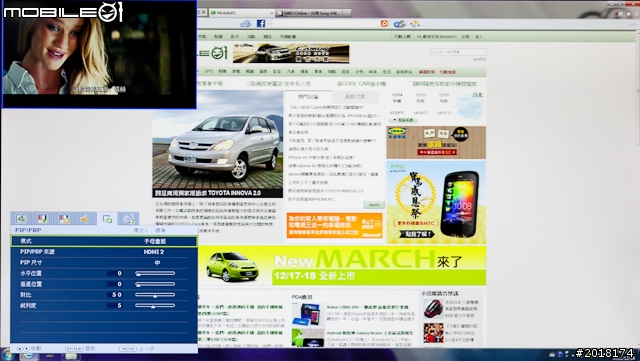The height and width of the screenshot is (361, 640).
Task: Click the 登入 login link in top bar
Action: click(x=479, y=37)
